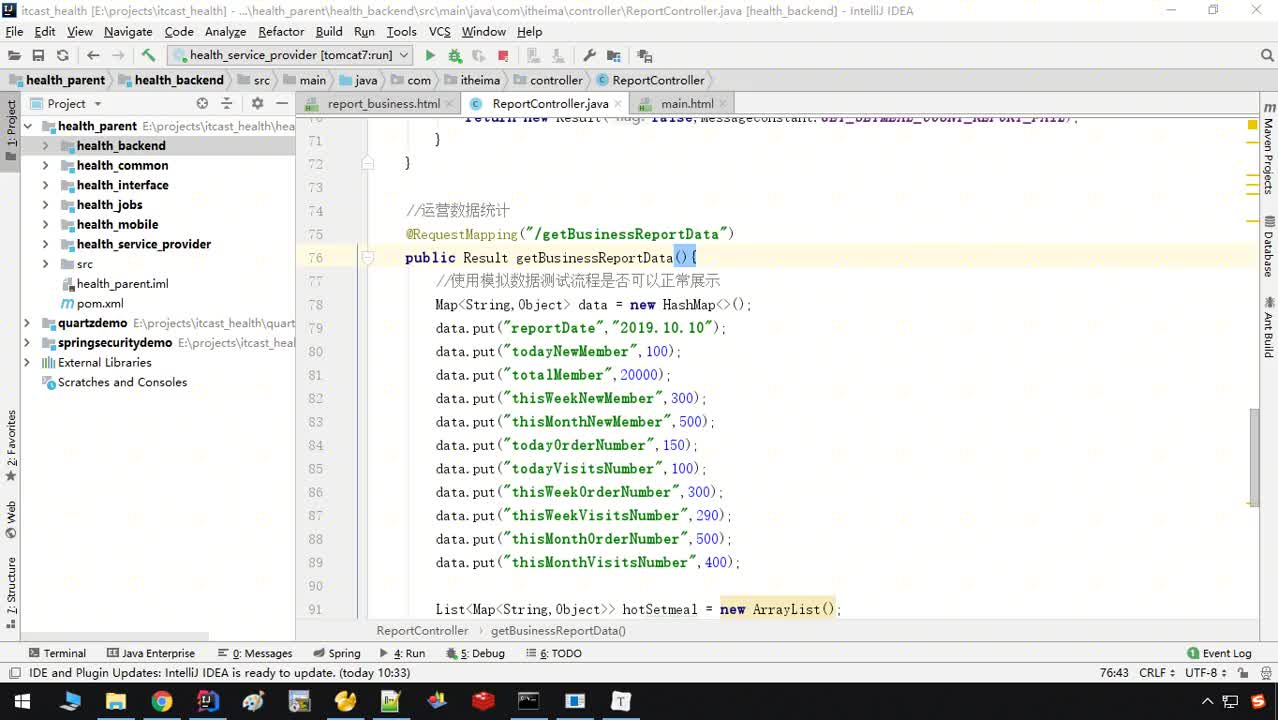The image size is (1278, 720).
Task: Collapse all in the Project panel
Action: click(227, 103)
